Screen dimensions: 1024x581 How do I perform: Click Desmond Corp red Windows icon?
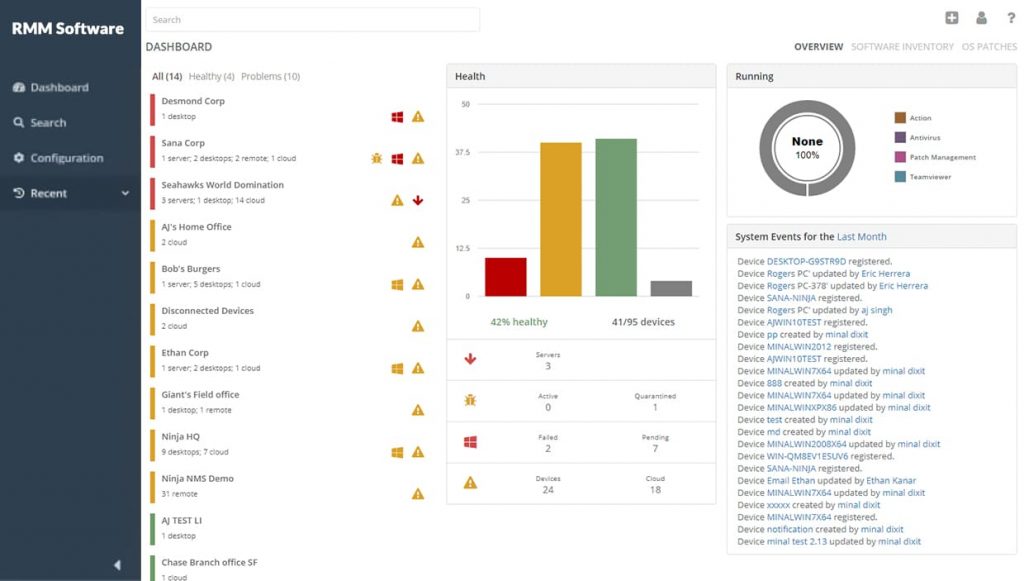point(397,117)
